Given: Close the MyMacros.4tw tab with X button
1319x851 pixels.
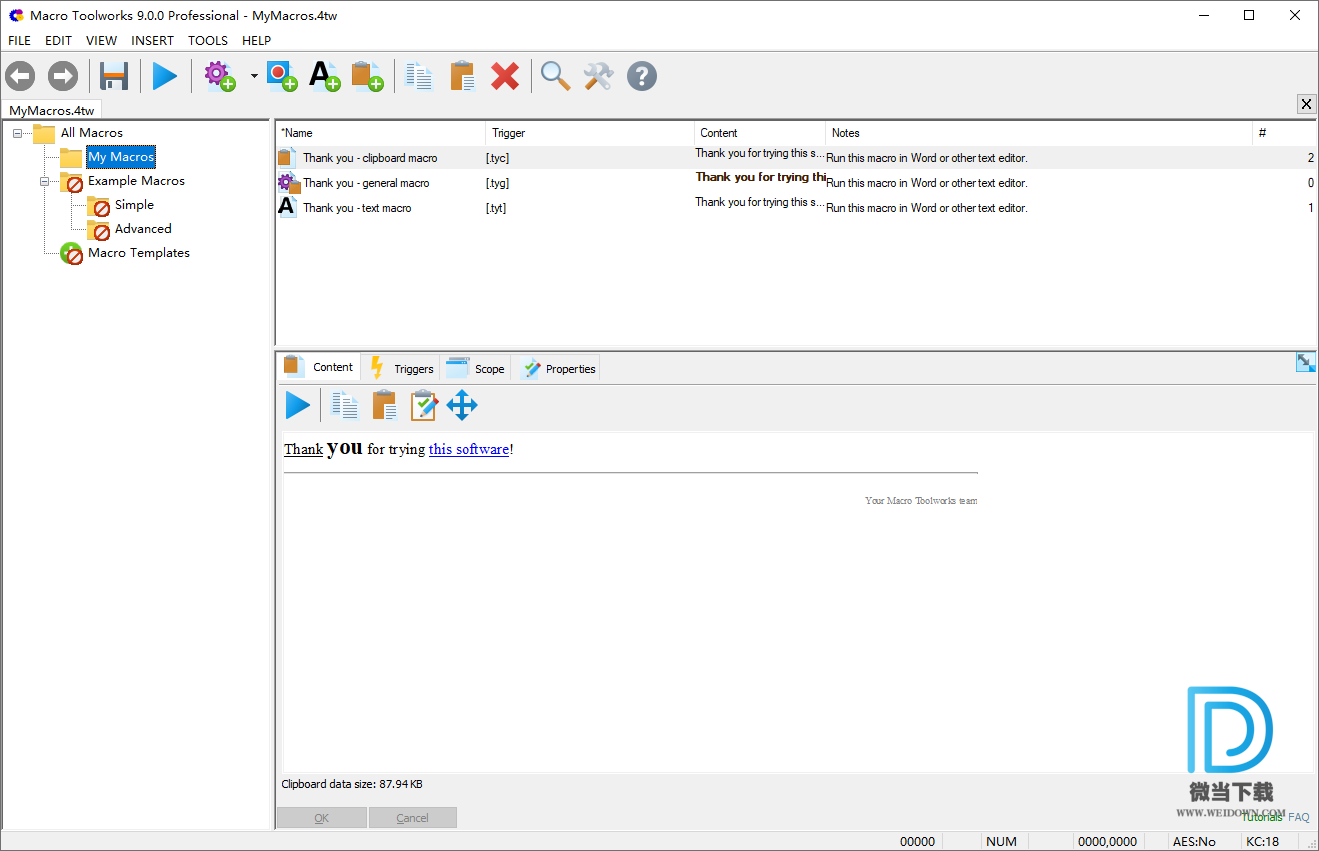Looking at the screenshot, I should pyautogui.click(x=1306, y=104).
